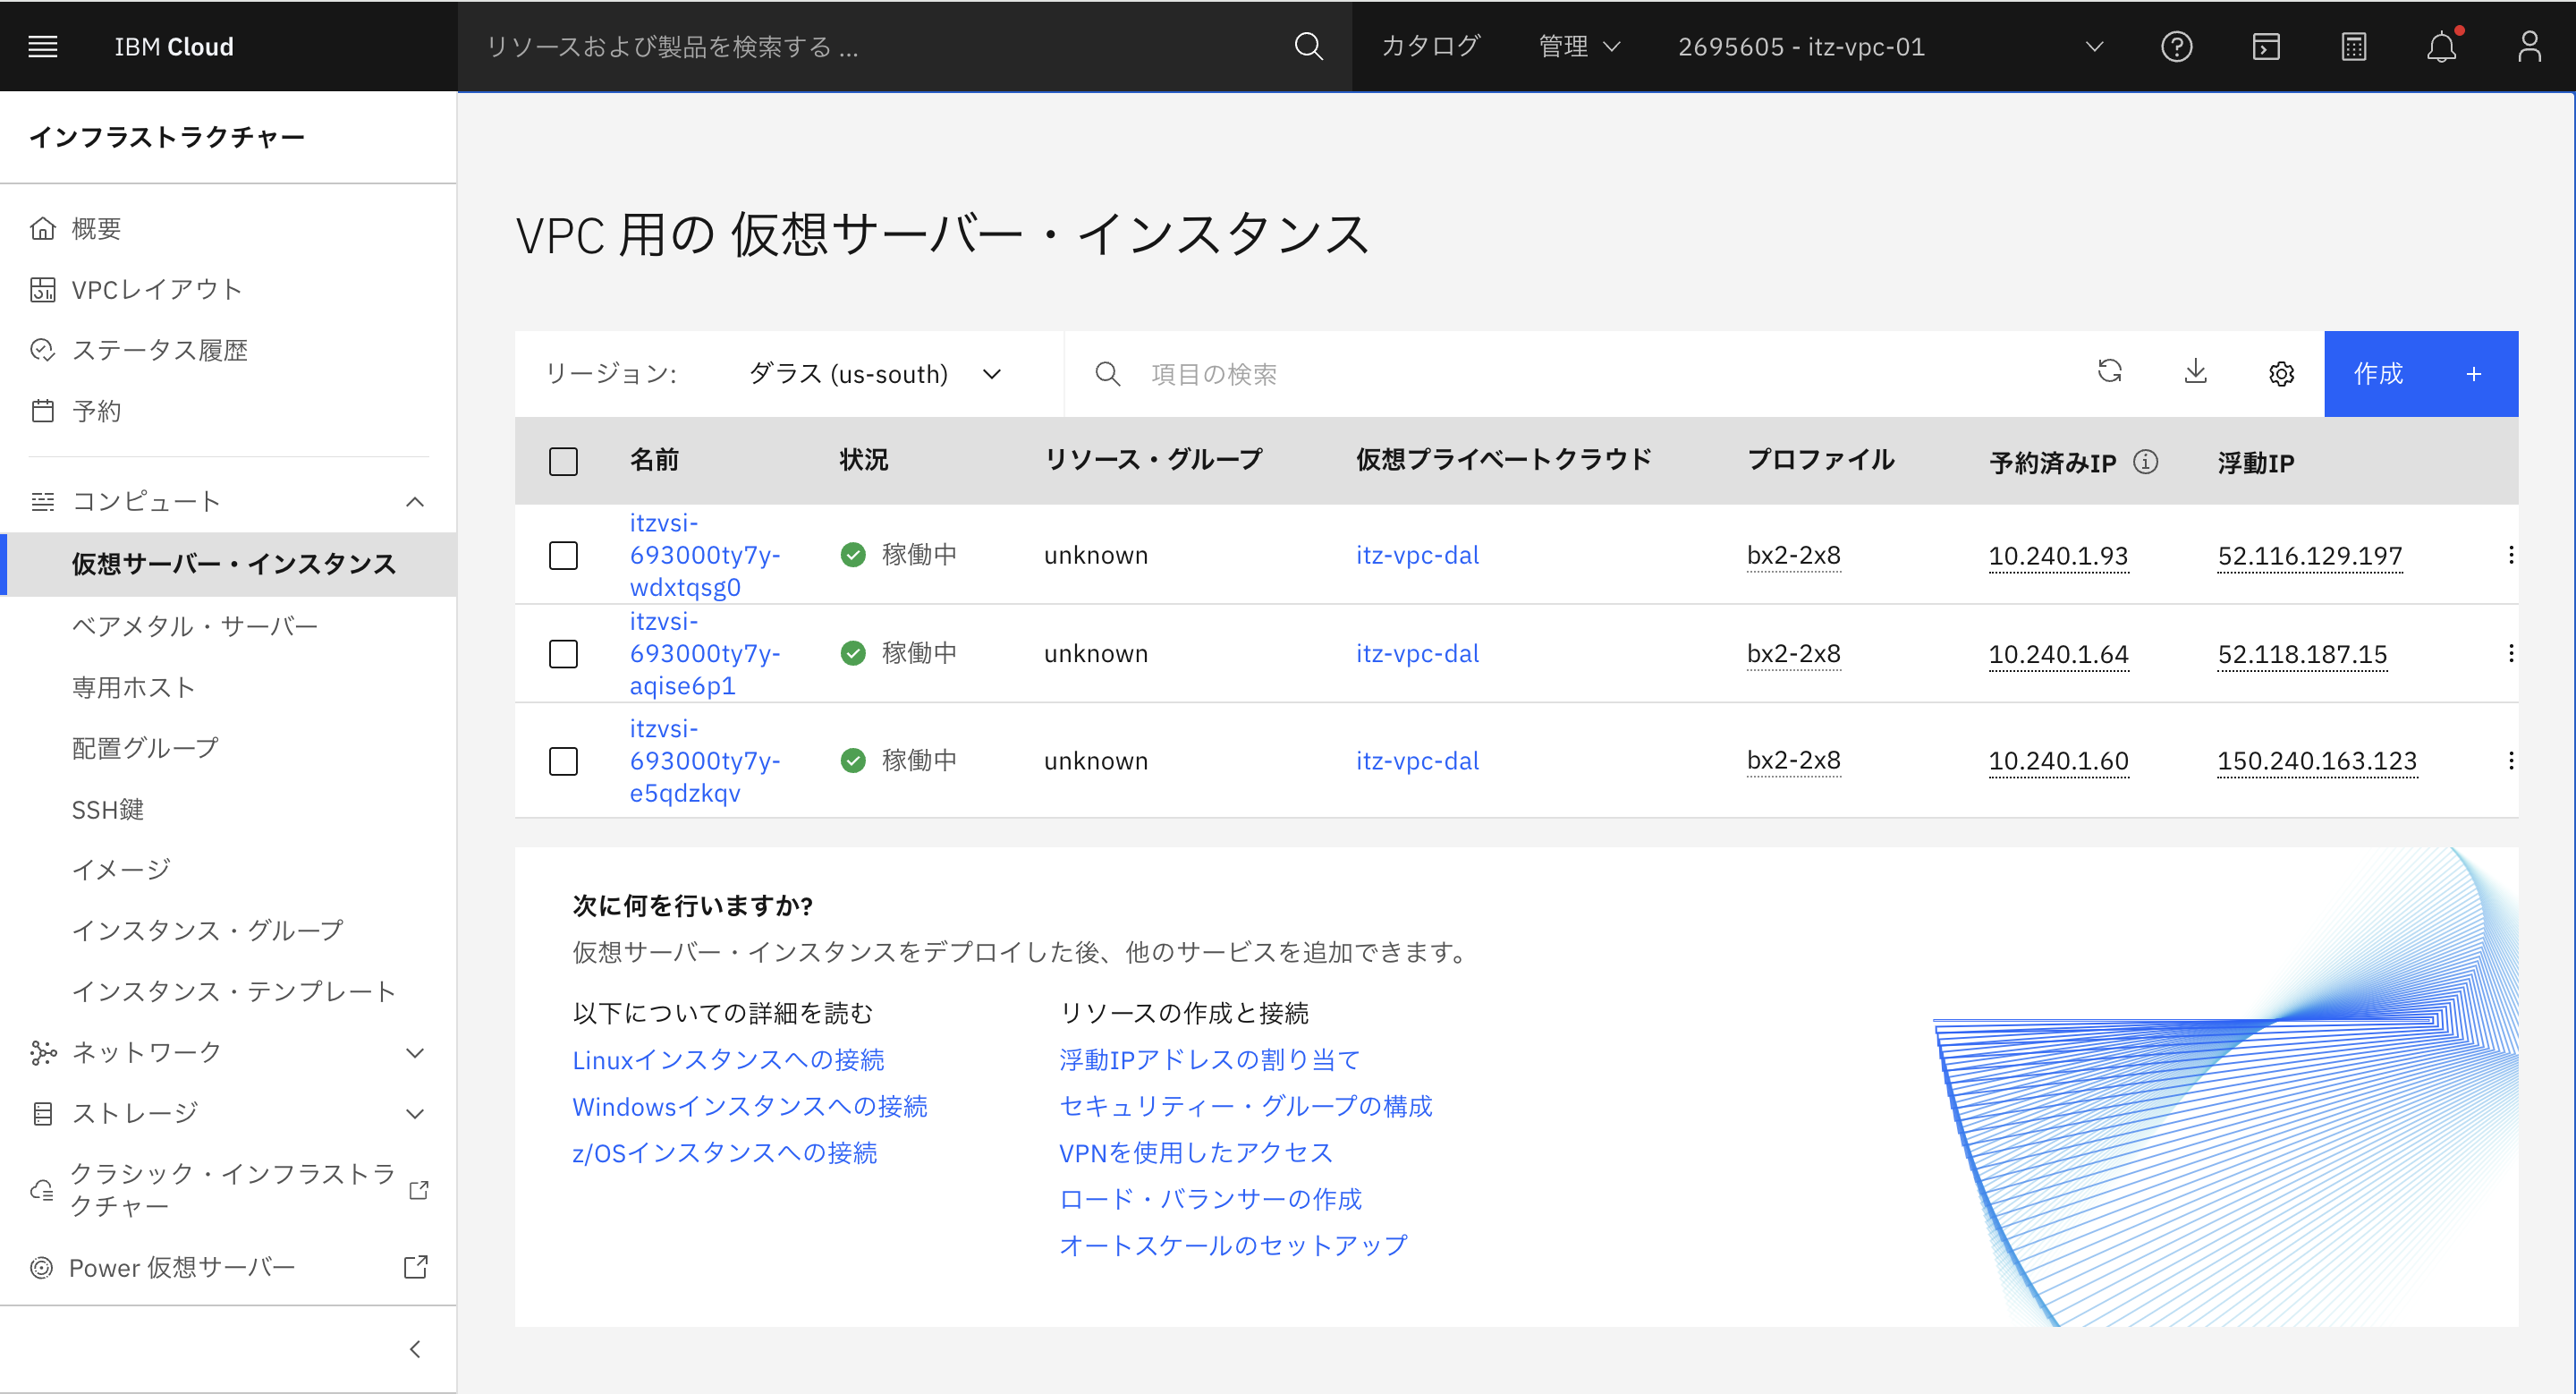
Task: Open table settings gear icon
Action: pos(2281,372)
